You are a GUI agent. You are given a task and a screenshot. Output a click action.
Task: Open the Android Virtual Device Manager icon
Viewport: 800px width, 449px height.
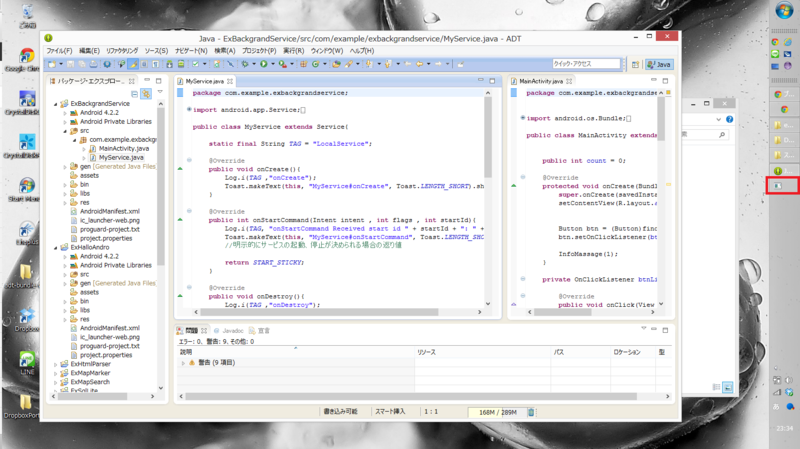(x=181, y=64)
